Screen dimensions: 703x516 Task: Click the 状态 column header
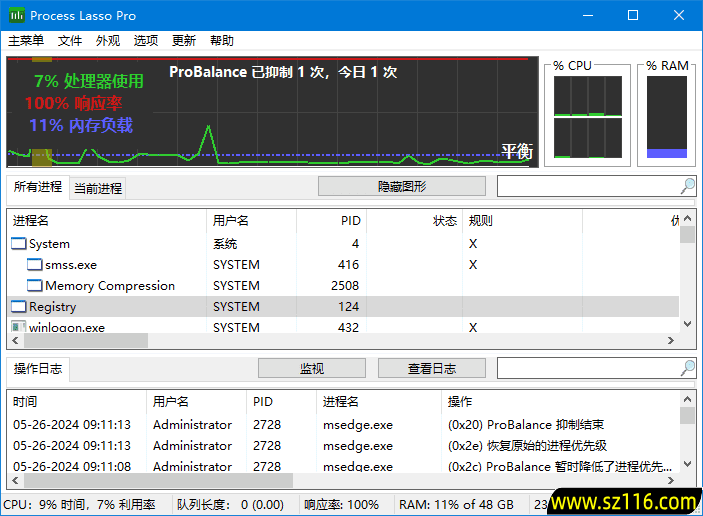414,221
